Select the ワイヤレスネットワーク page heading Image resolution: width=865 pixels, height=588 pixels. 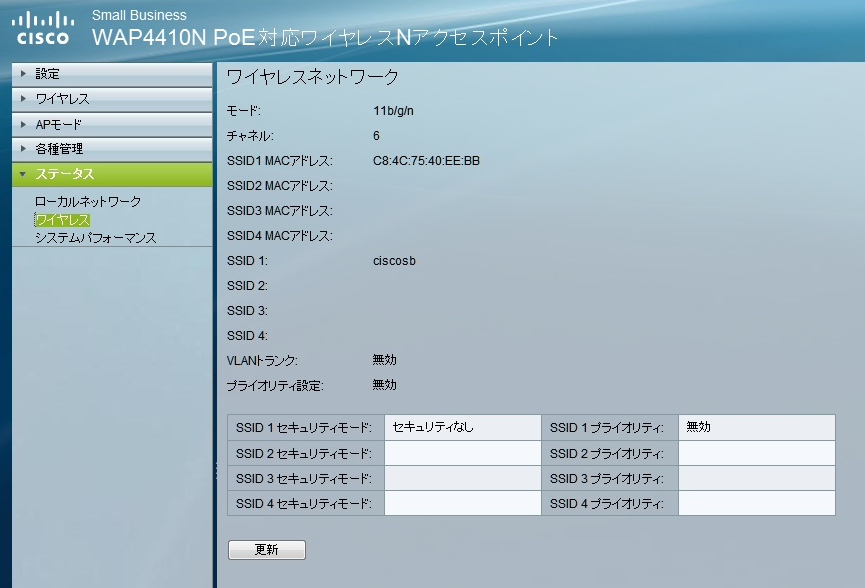click(312, 77)
